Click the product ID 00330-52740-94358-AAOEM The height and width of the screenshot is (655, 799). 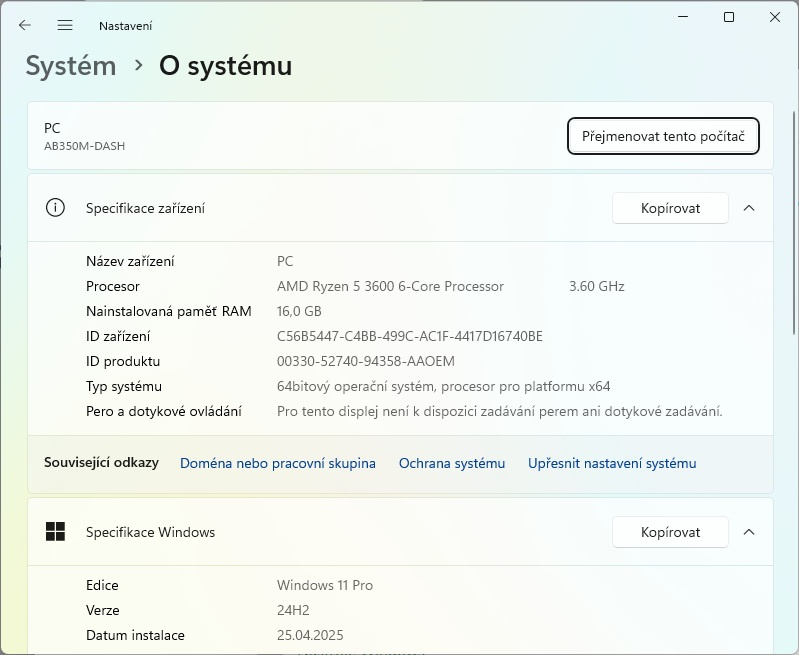coord(365,361)
